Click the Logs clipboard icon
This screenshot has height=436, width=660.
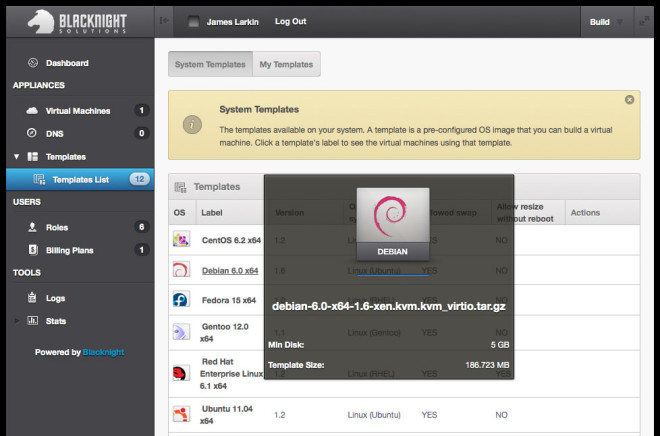coord(32,298)
